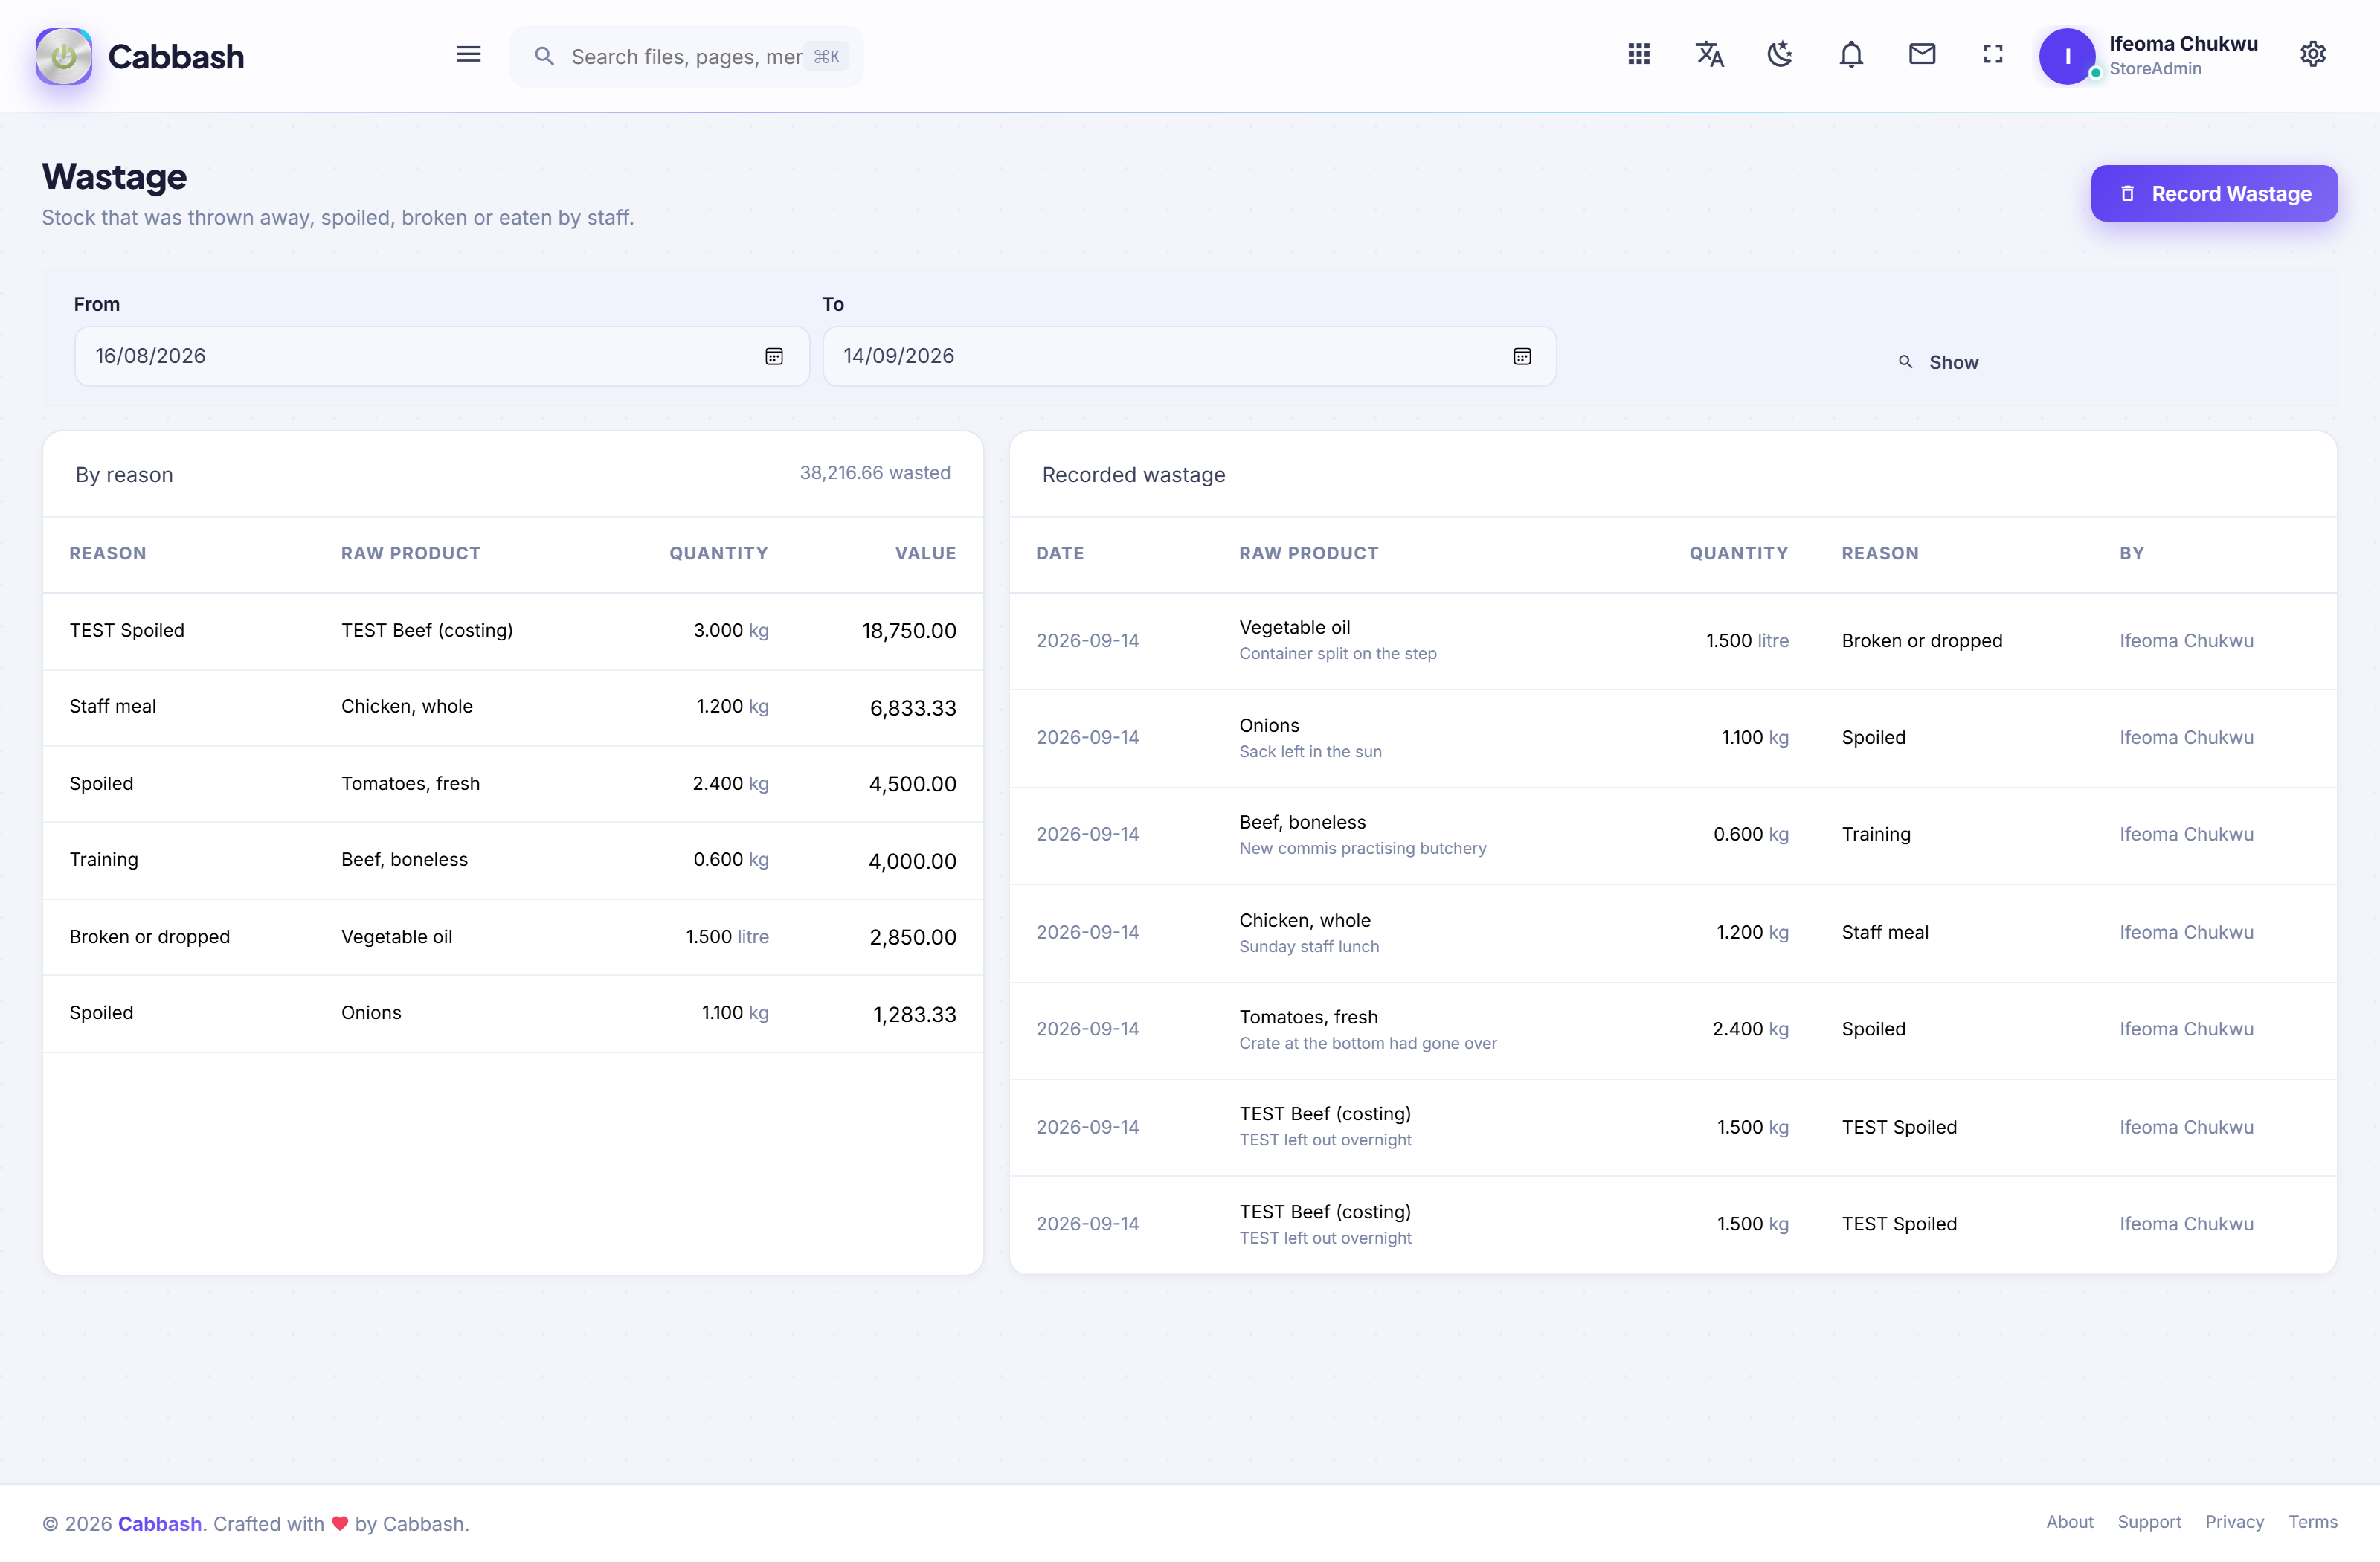Open the From date calendar picker
Image resolution: width=2380 pixels, height=1562 pixels.
[x=774, y=356]
